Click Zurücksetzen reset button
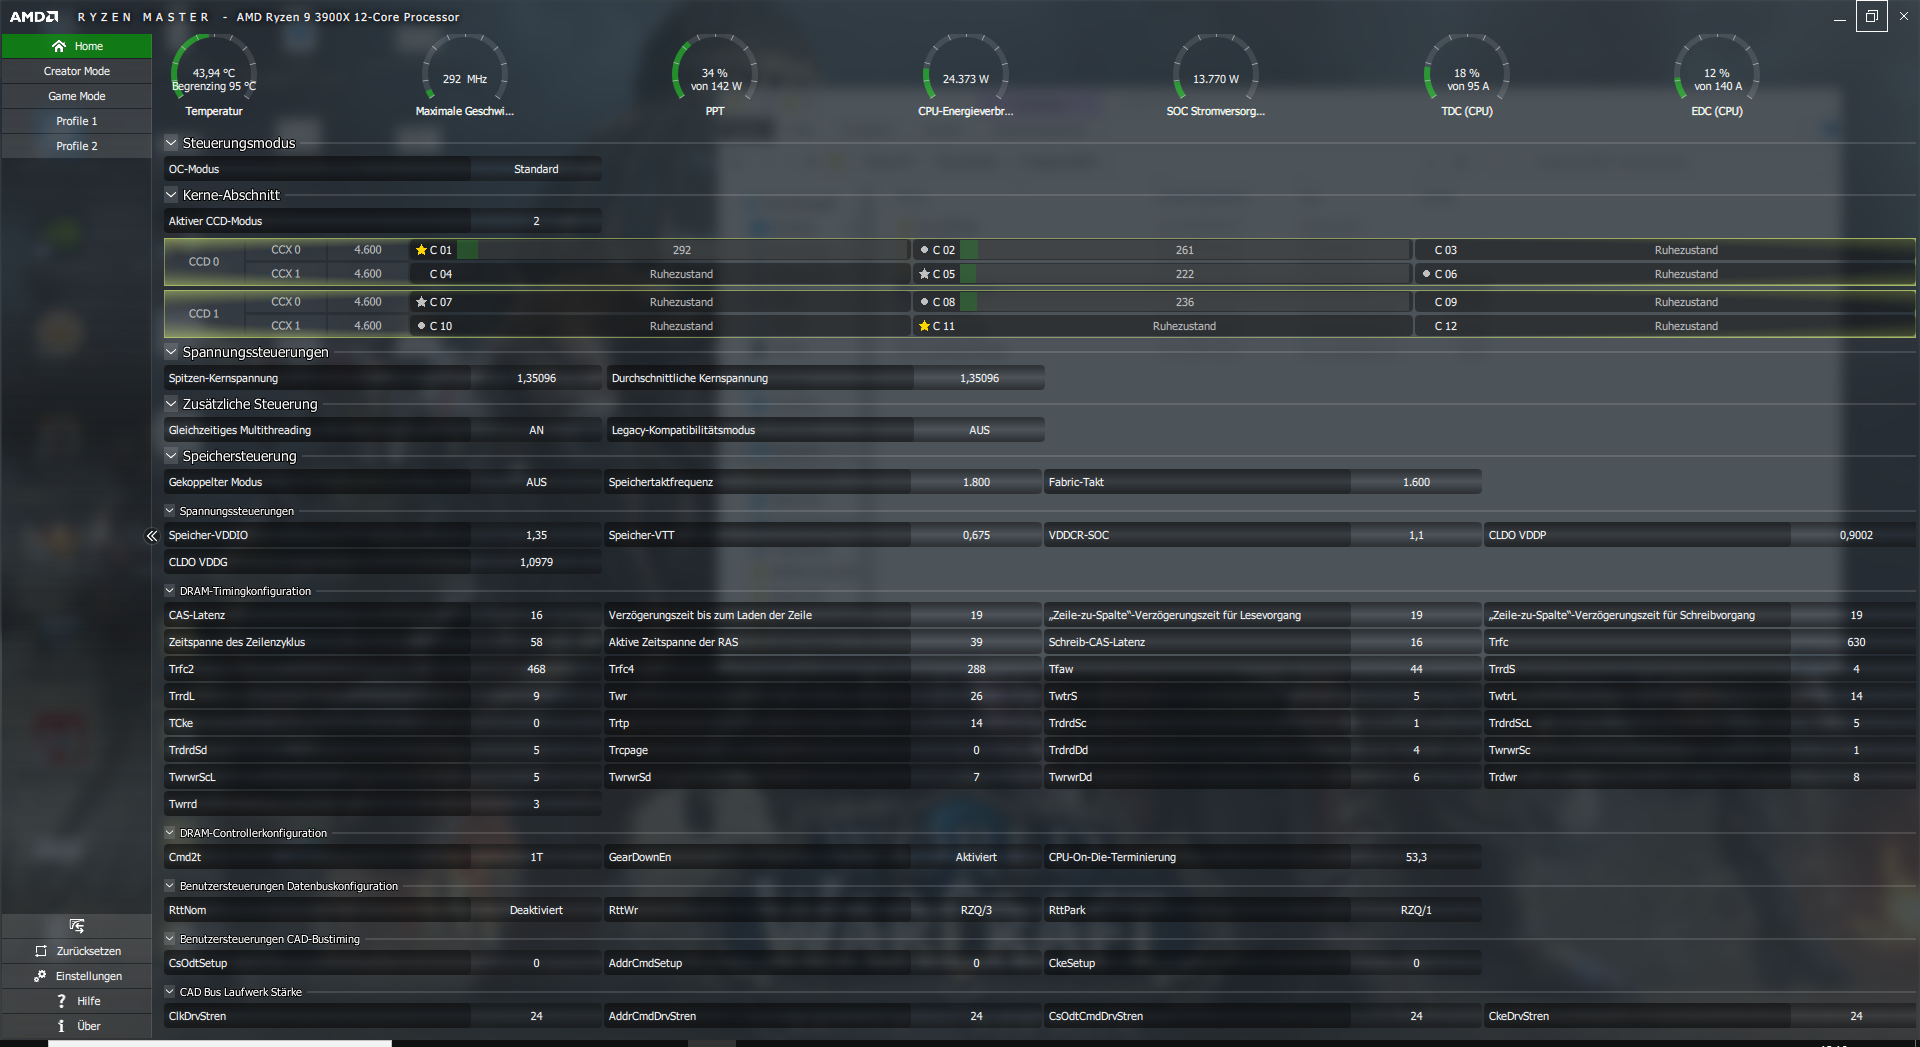The width and height of the screenshot is (1920, 1047). (77, 951)
